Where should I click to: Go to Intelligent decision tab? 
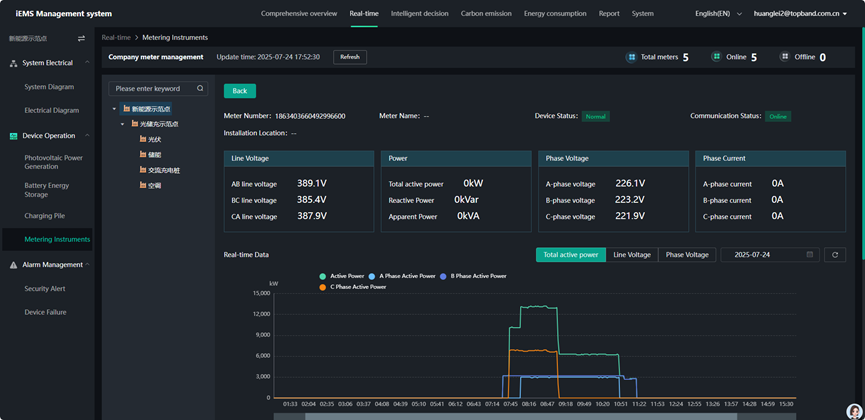[419, 14]
